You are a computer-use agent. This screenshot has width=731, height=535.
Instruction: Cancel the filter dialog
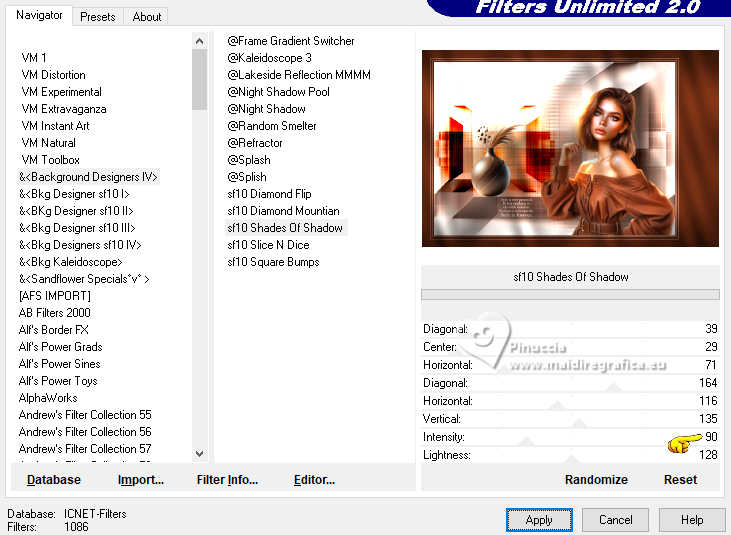click(x=615, y=520)
